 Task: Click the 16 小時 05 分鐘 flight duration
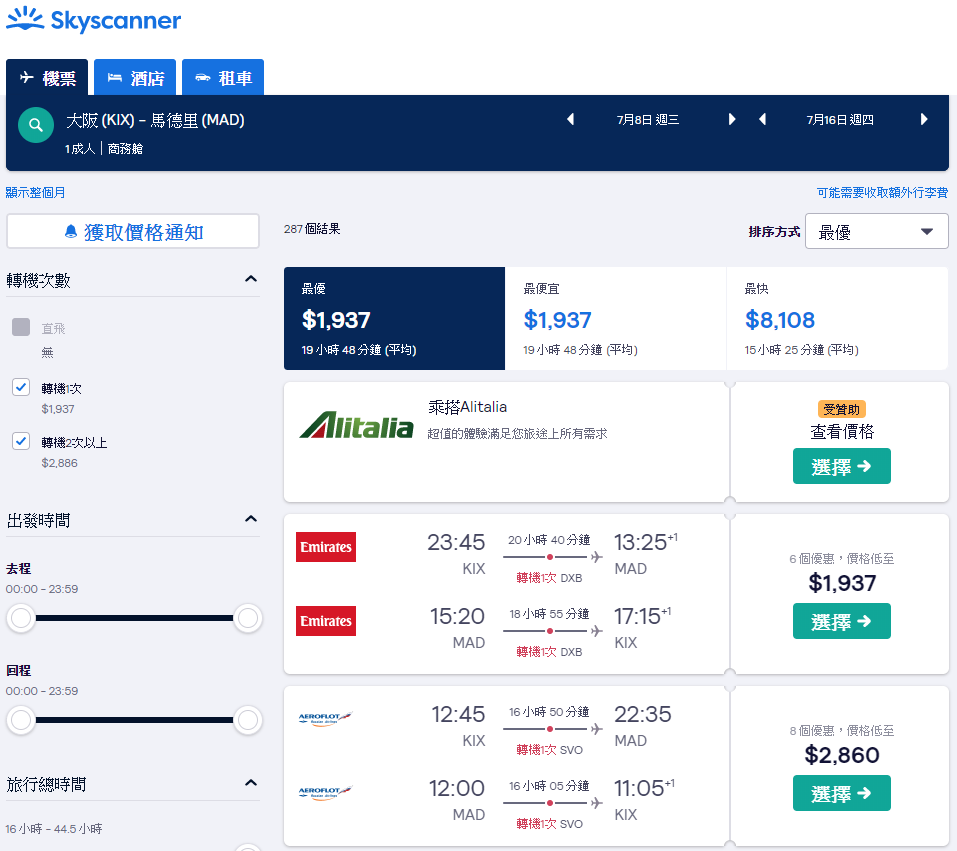pos(549,786)
